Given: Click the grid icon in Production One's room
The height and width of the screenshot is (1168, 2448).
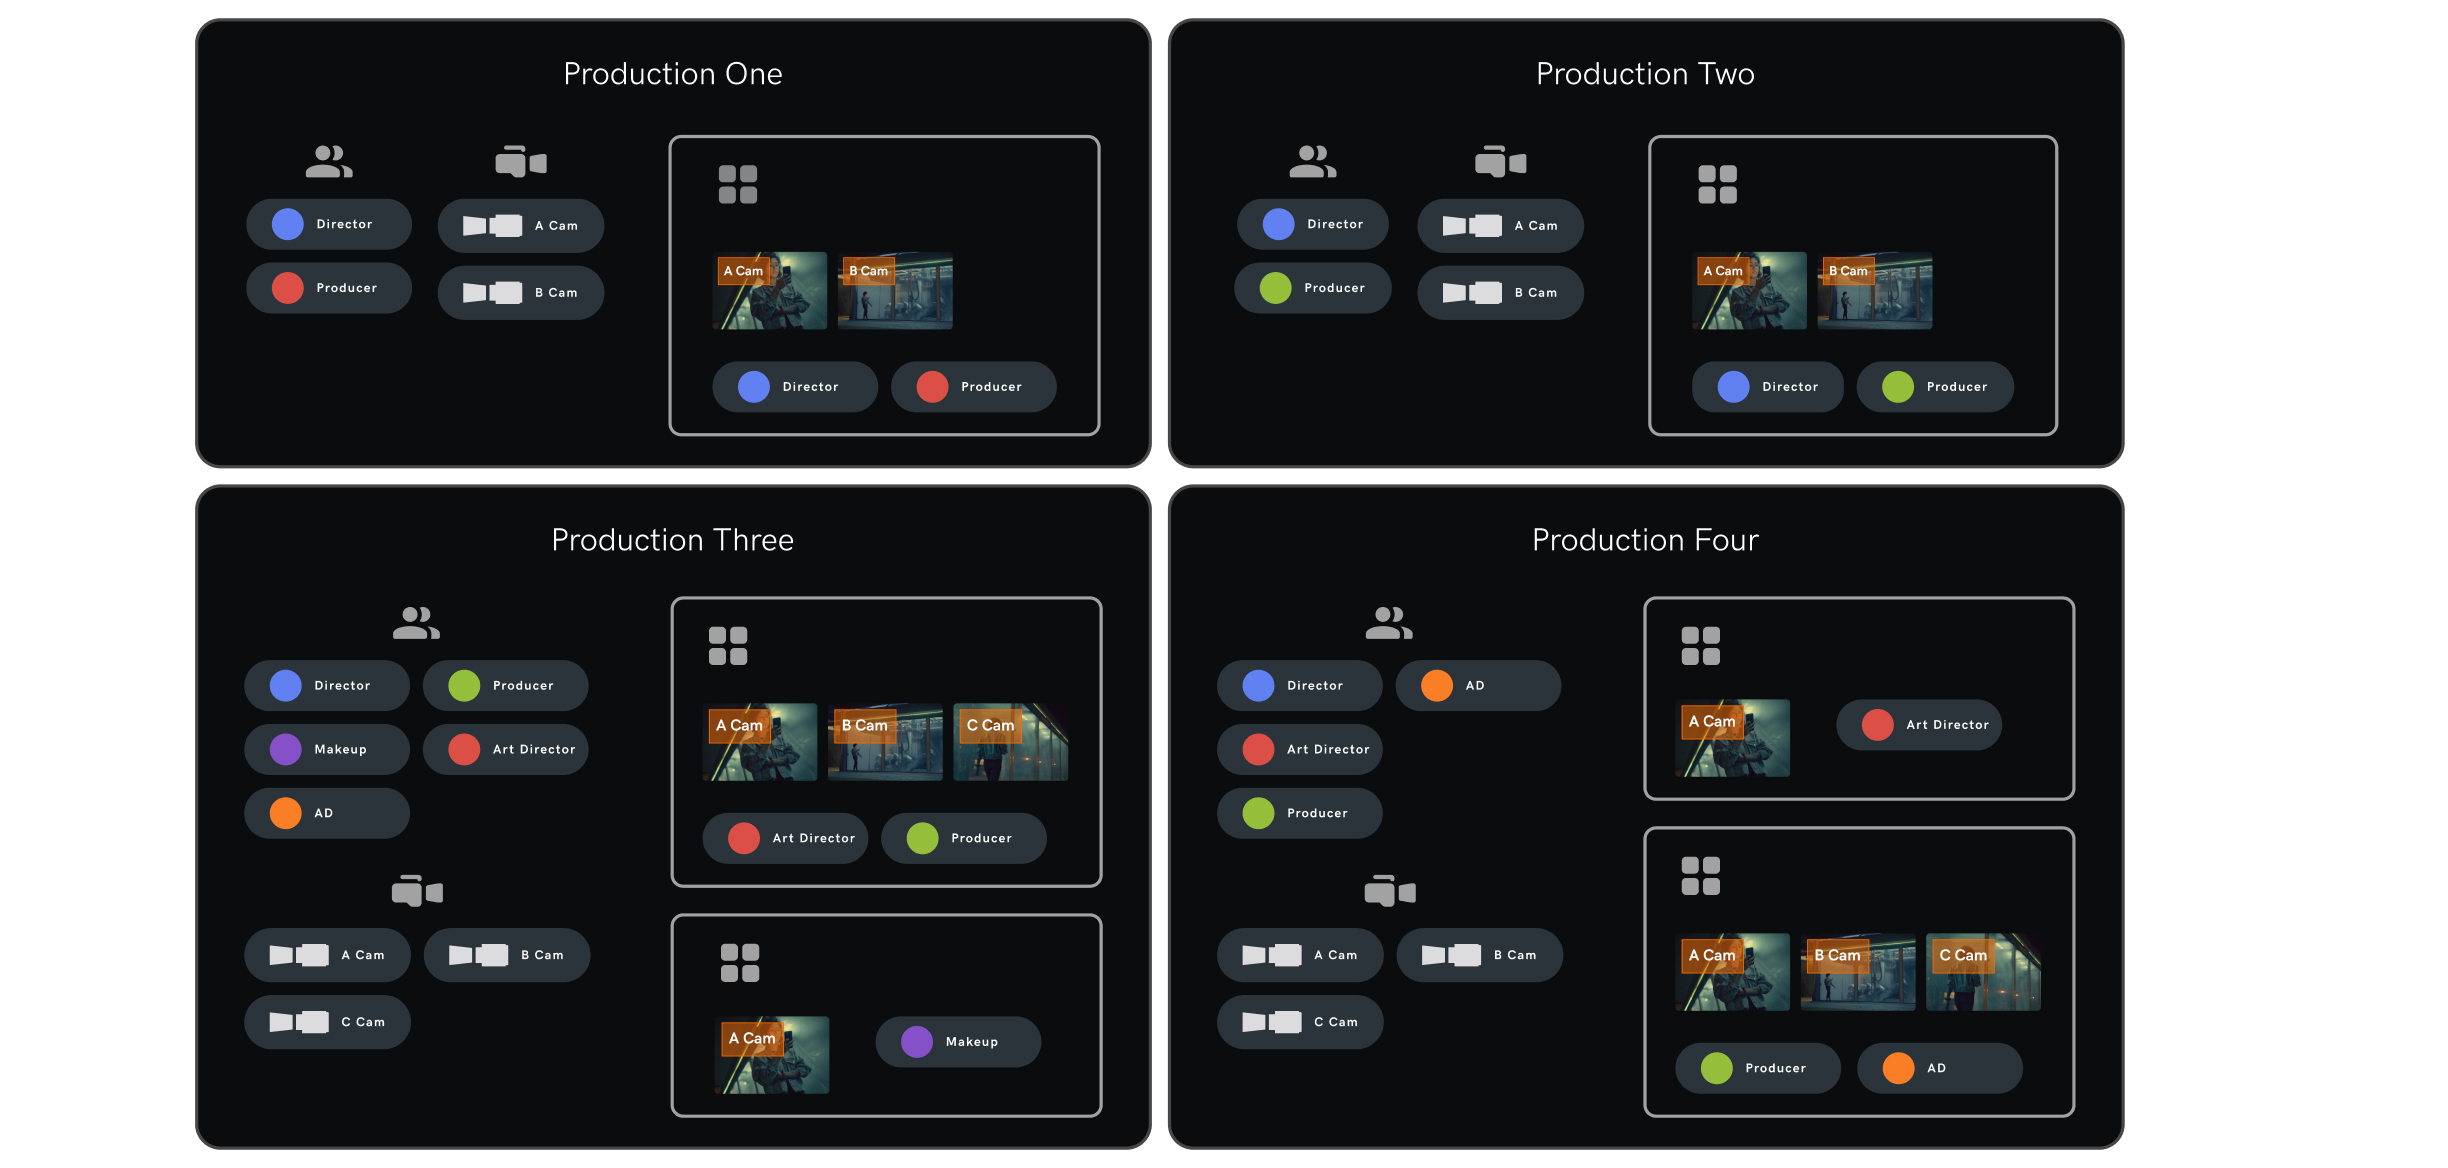Looking at the screenshot, I should point(738,185).
